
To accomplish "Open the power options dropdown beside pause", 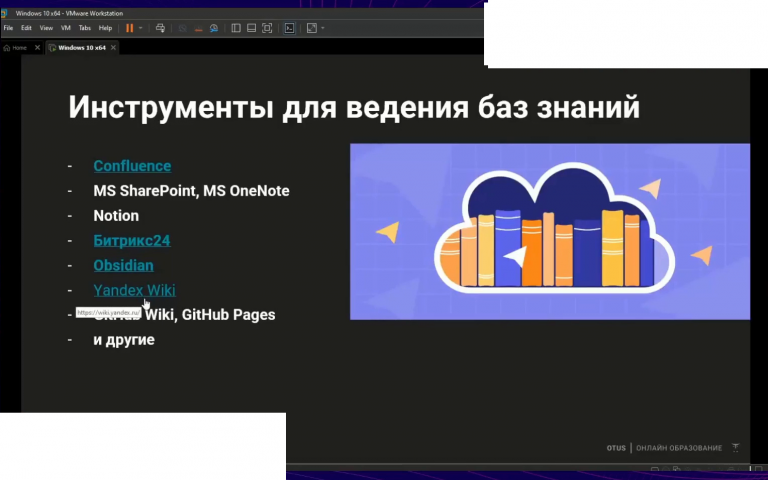I will [141, 28].
